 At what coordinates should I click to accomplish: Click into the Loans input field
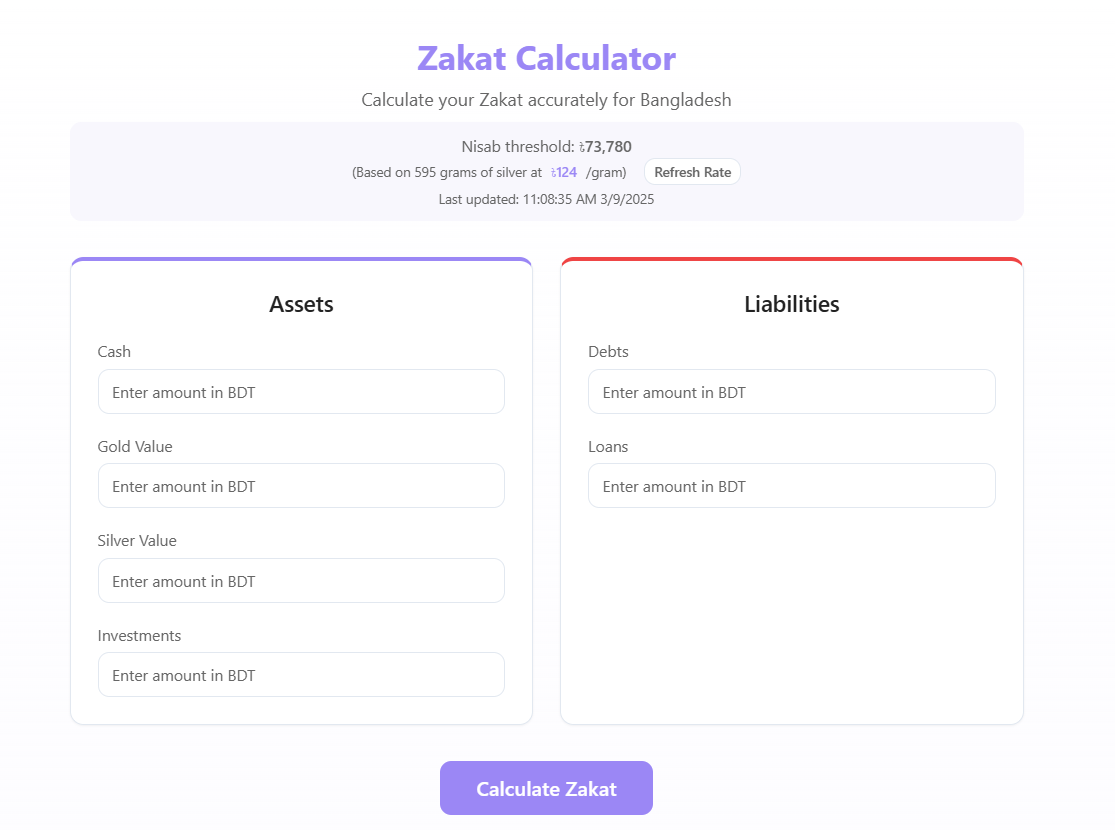791,486
